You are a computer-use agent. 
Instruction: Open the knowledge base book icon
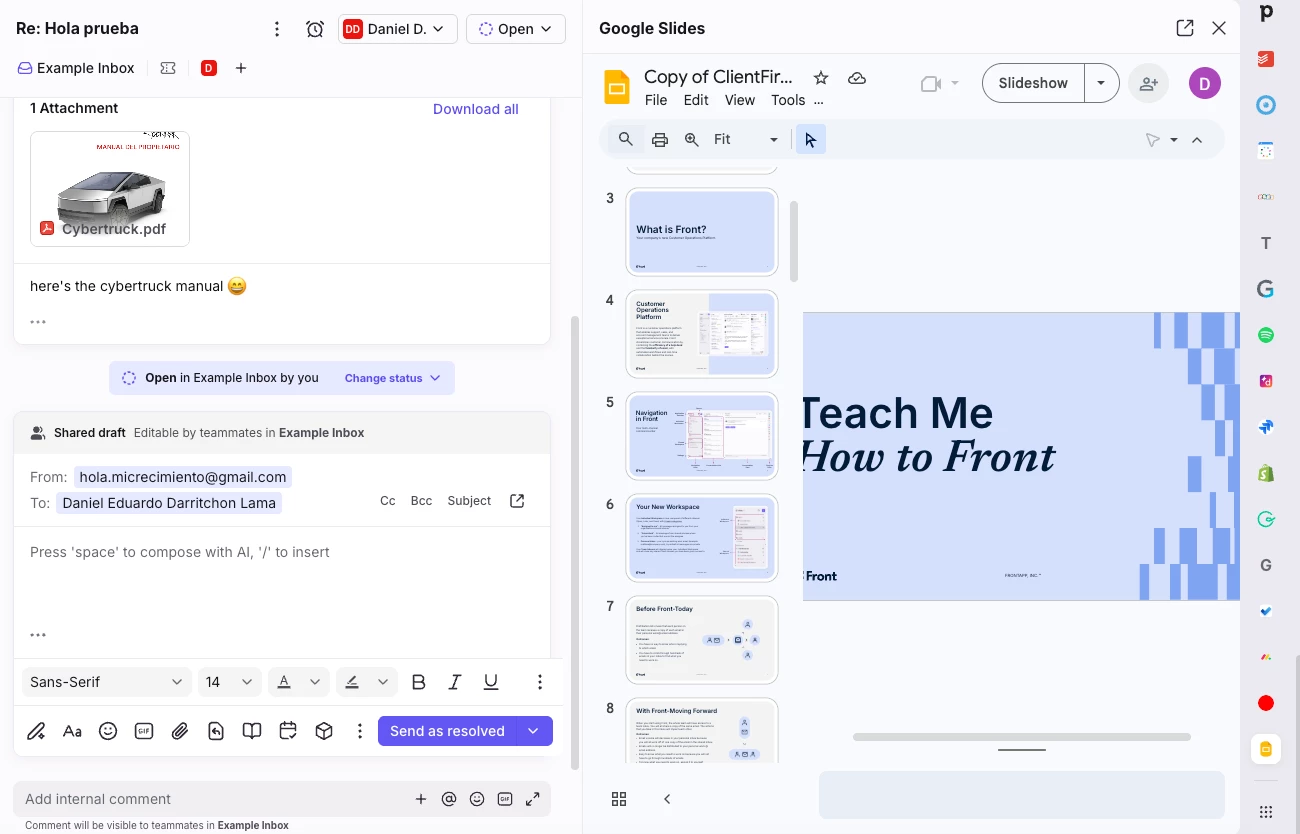252,731
